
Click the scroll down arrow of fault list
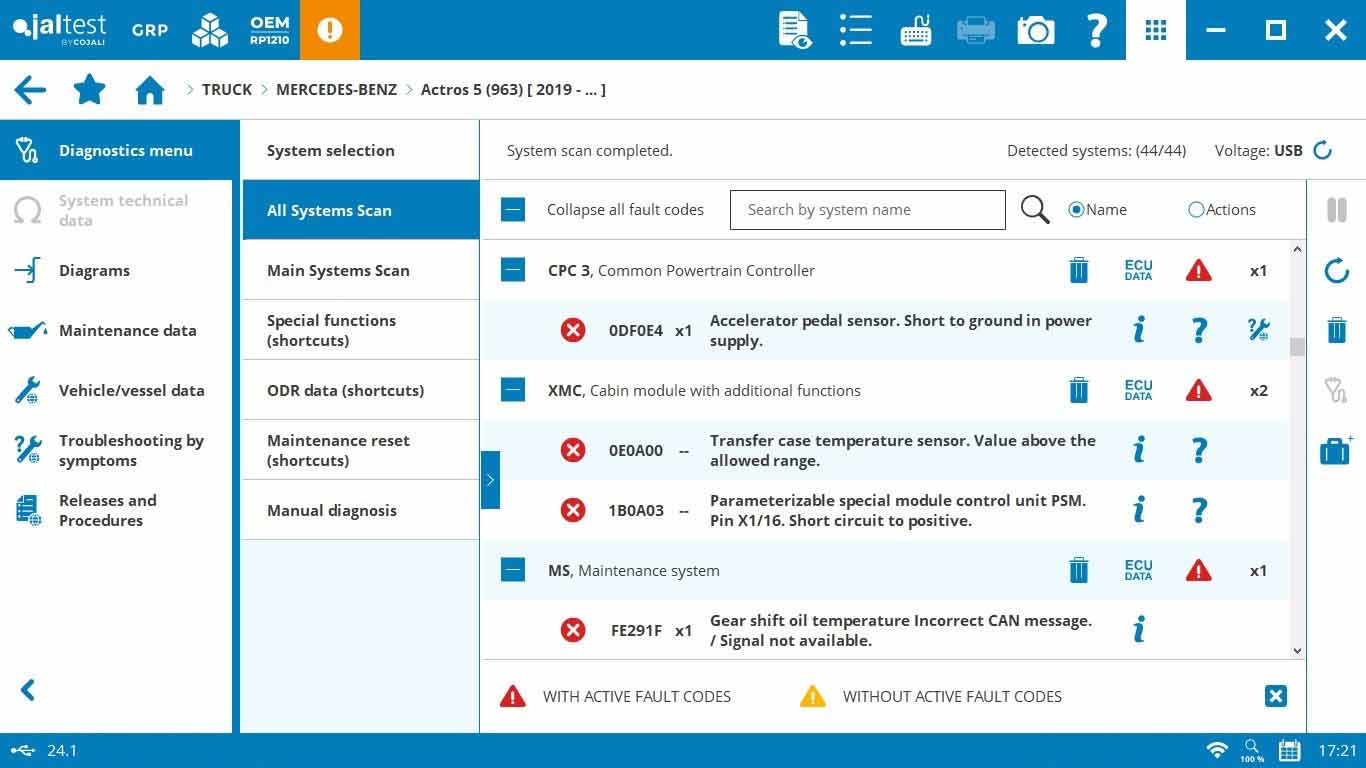[x=1297, y=650]
